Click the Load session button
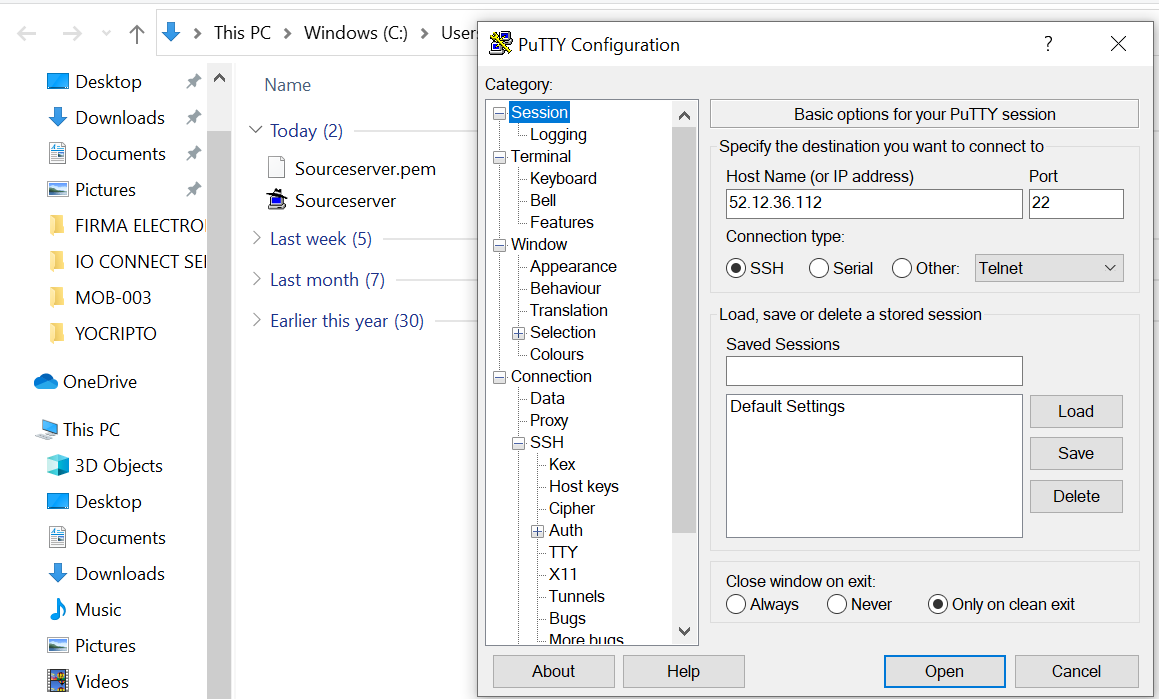Viewport: 1159px width, 699px height. [1075, 411]
